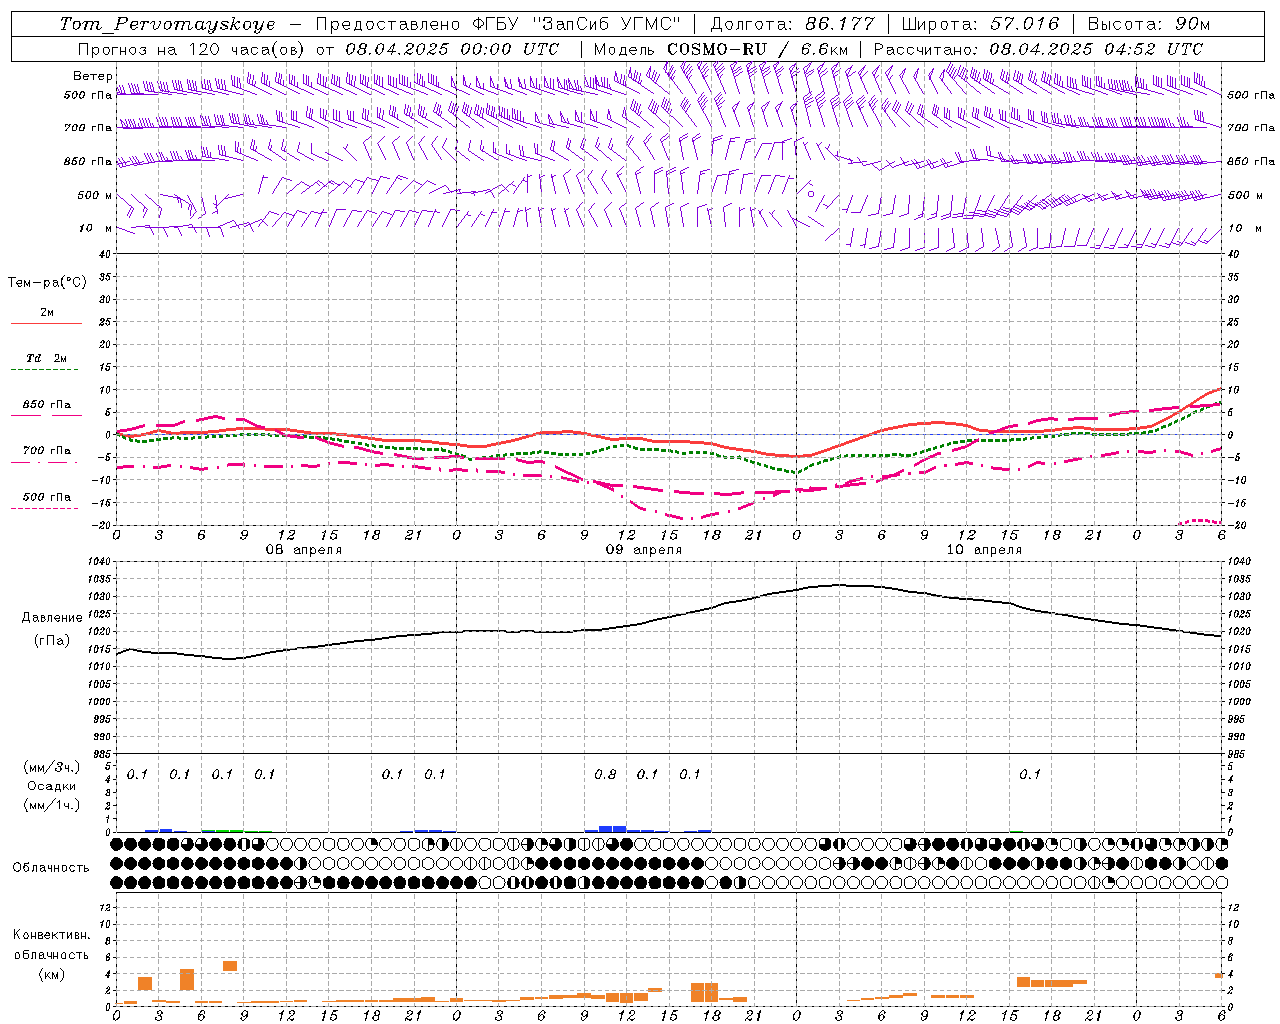Viewport: 1280px width, 1024px height.
Task: Click the Ветер wind panel label
Action: [92, 76]
